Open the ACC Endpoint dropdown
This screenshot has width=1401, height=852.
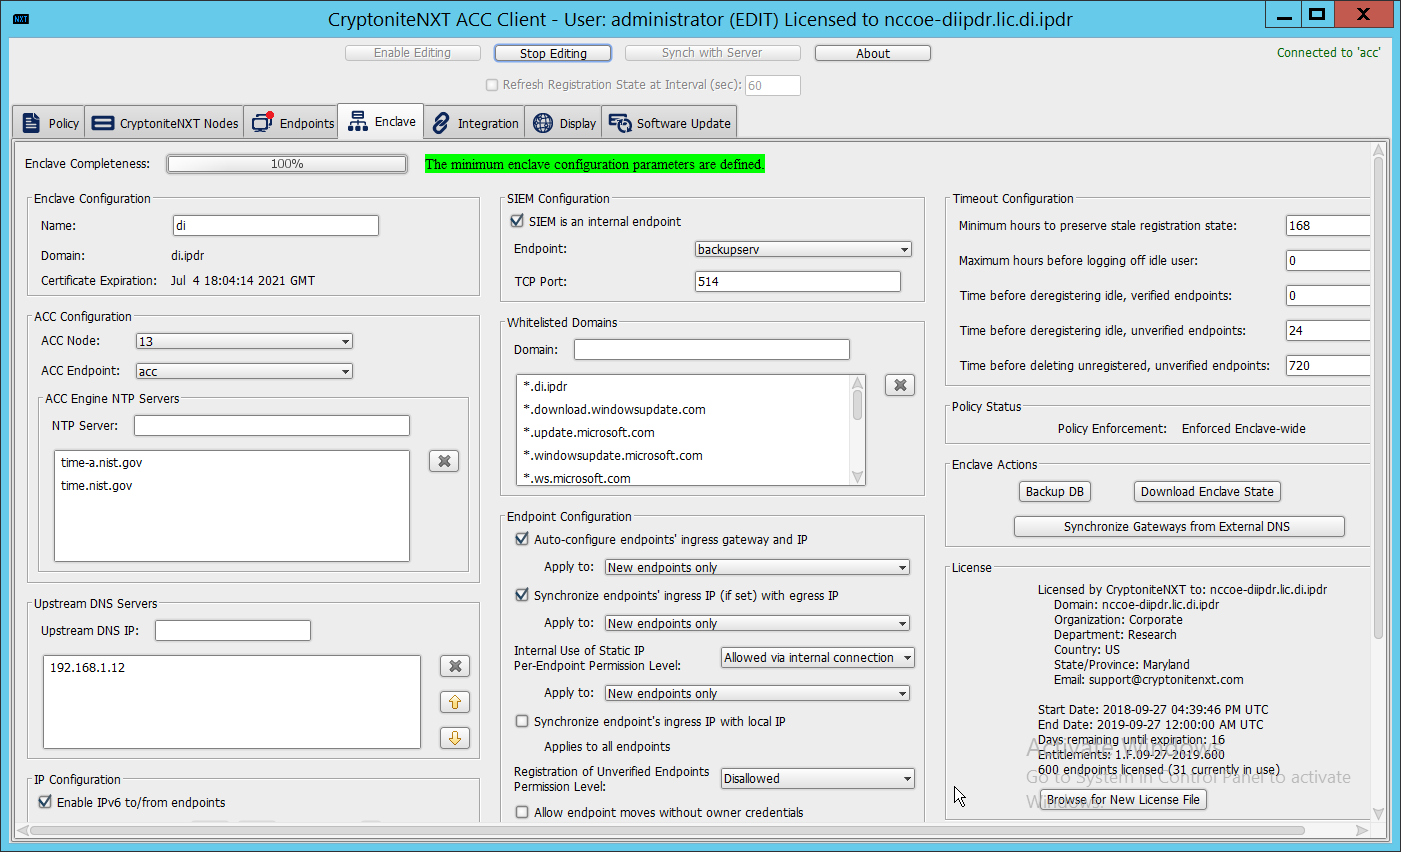(x=244, y=371)
